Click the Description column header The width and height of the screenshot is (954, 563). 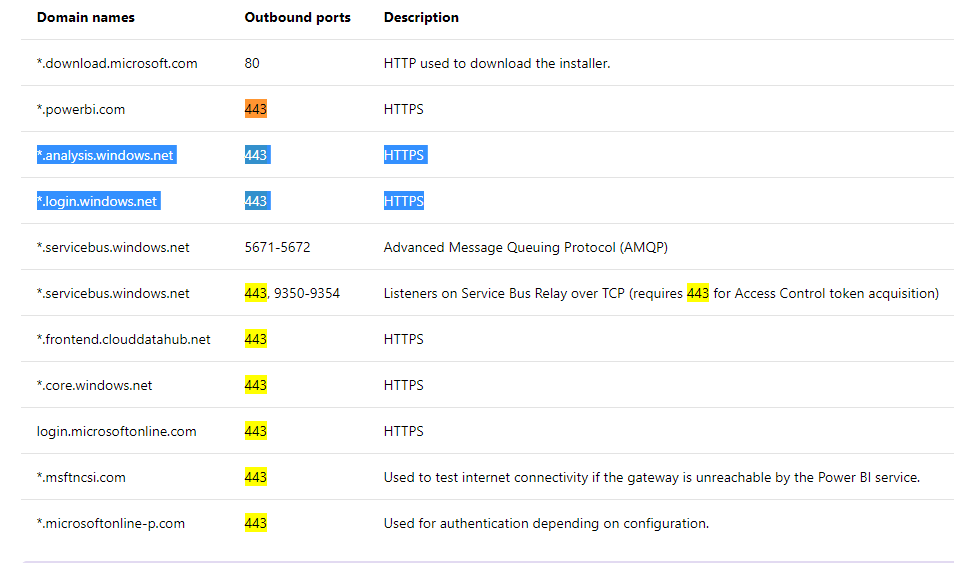pyautogui.click(x=421, y=17)
